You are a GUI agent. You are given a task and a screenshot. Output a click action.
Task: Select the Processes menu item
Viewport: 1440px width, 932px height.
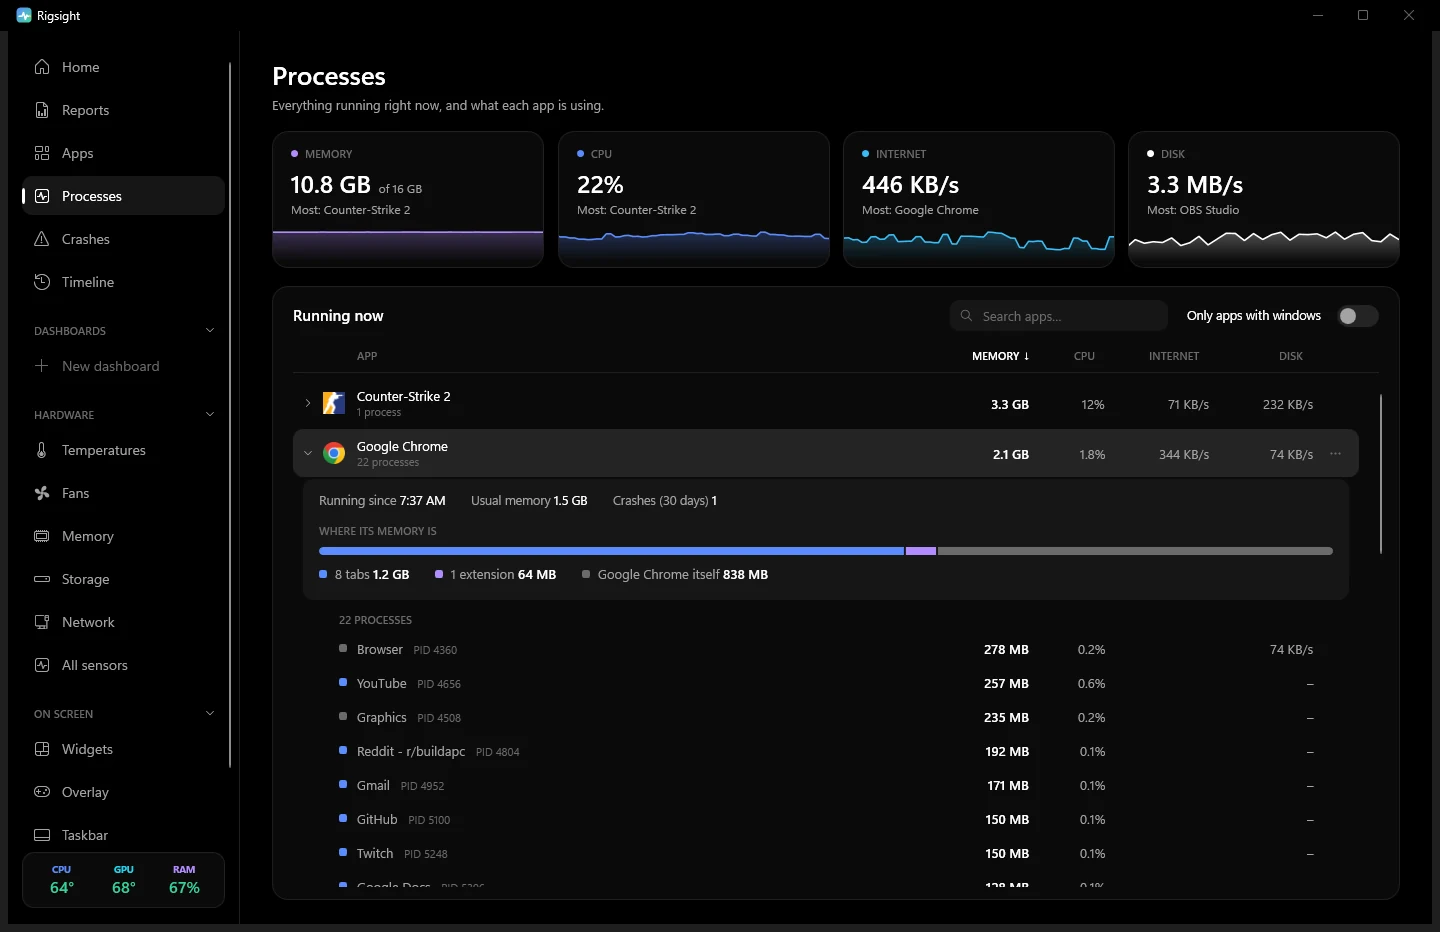click(123, 196)
